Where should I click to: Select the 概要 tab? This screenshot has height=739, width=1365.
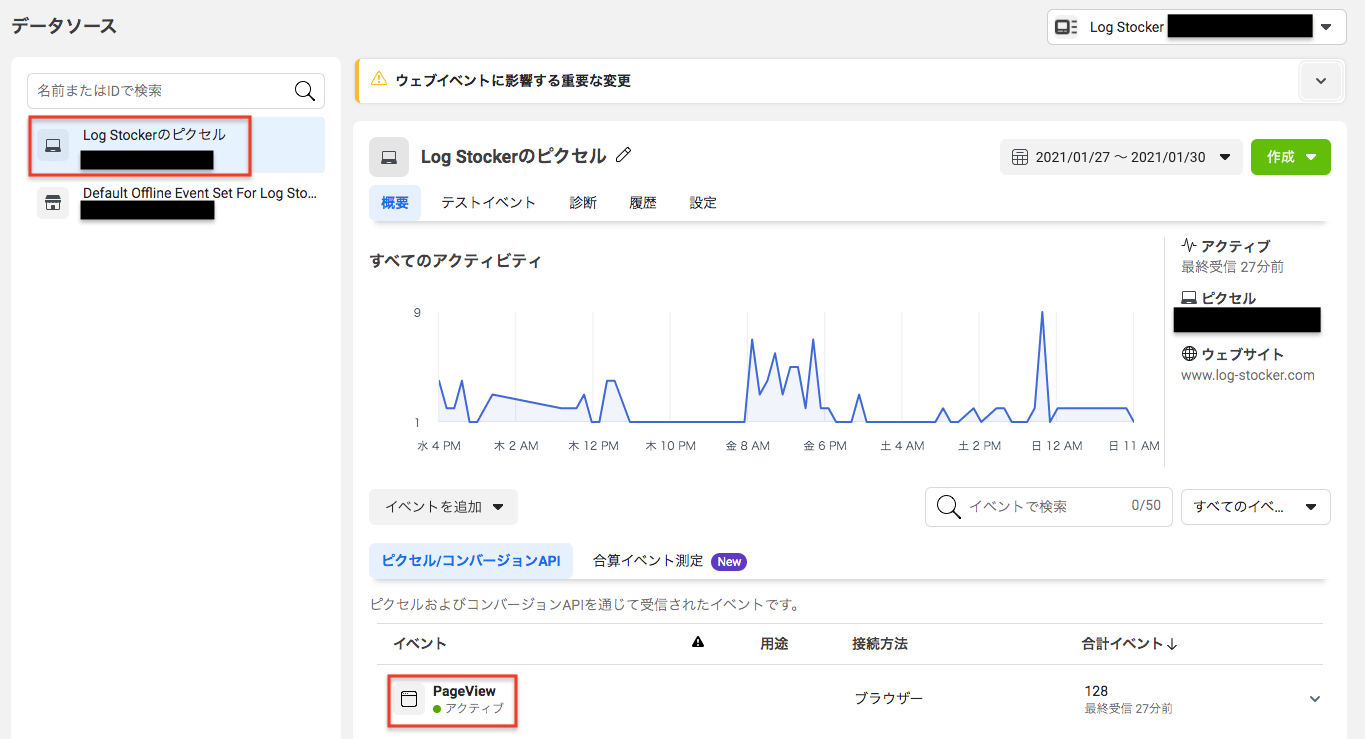[x=395, y=202]
